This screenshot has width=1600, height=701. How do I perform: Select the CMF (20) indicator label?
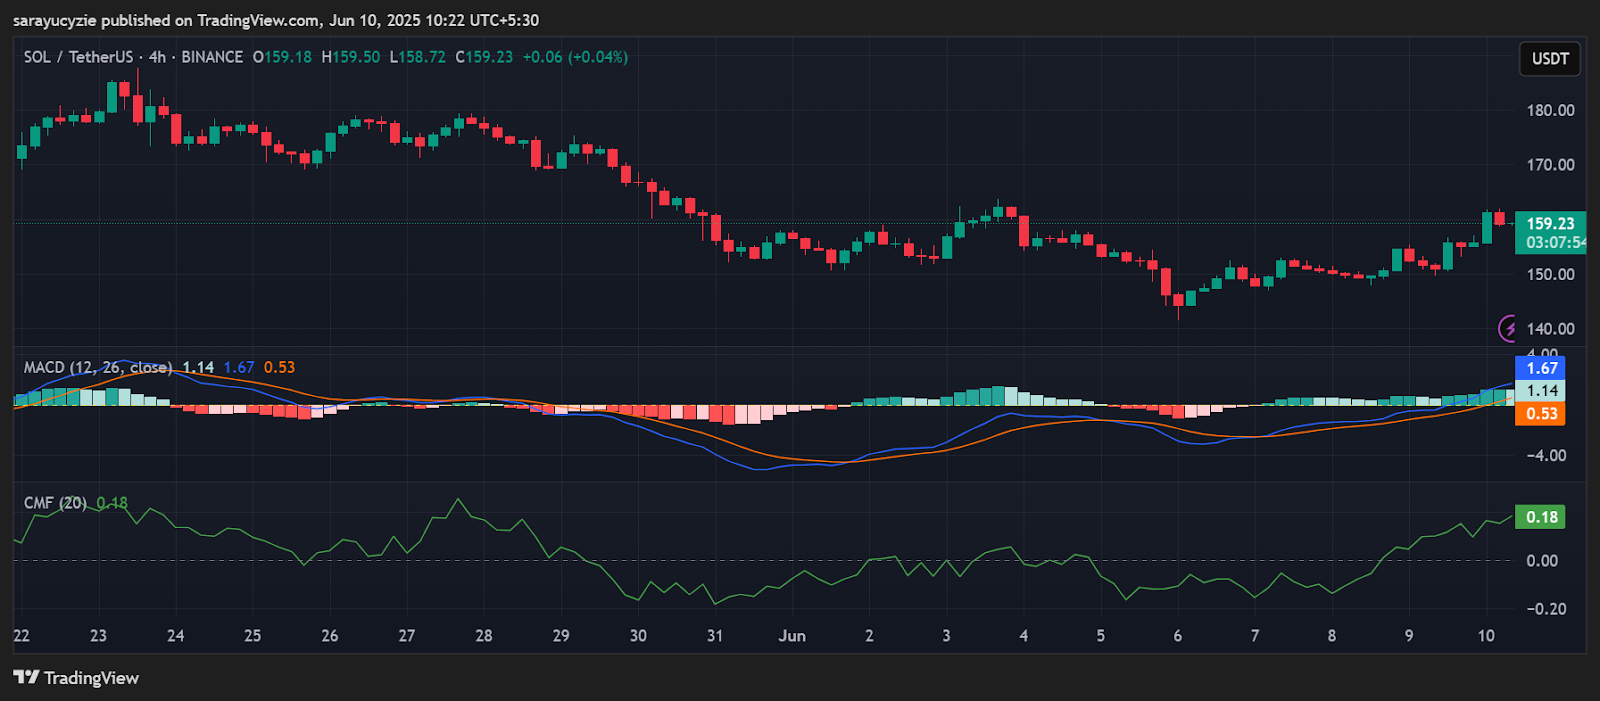(55, 503)
